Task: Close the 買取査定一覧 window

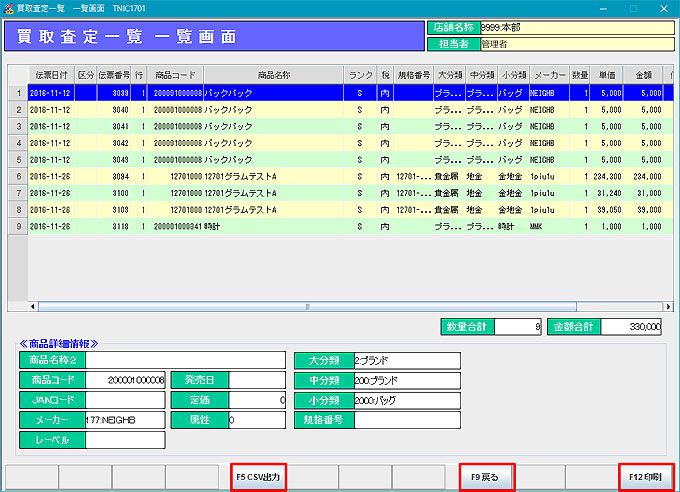Action: 662,7
